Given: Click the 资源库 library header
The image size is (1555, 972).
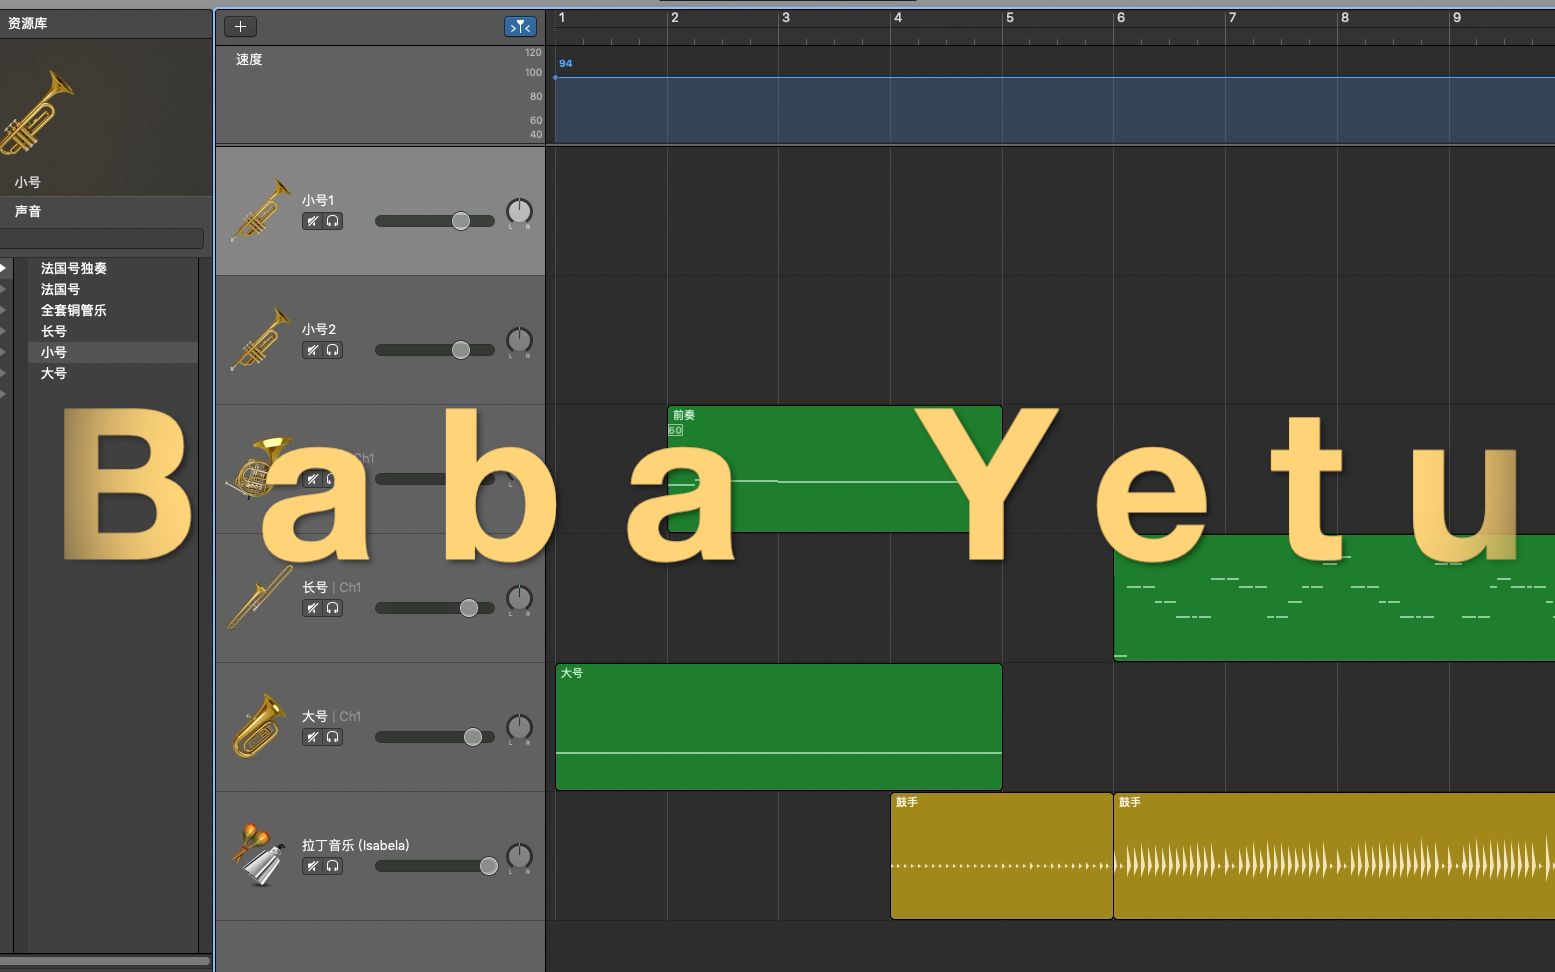Looking at the screenshot, I should point(28,23).
